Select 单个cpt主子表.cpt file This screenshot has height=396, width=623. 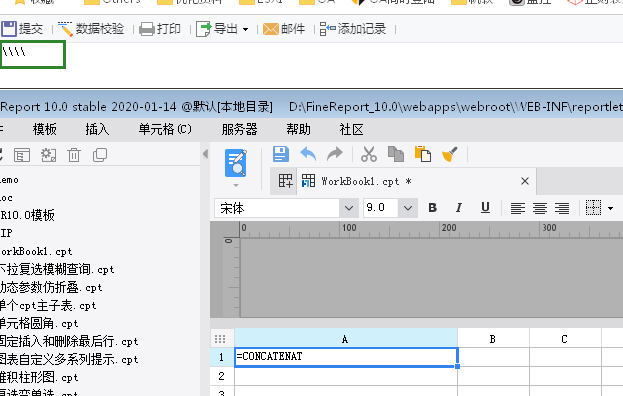pyautogui.click(x=48, y=305)
